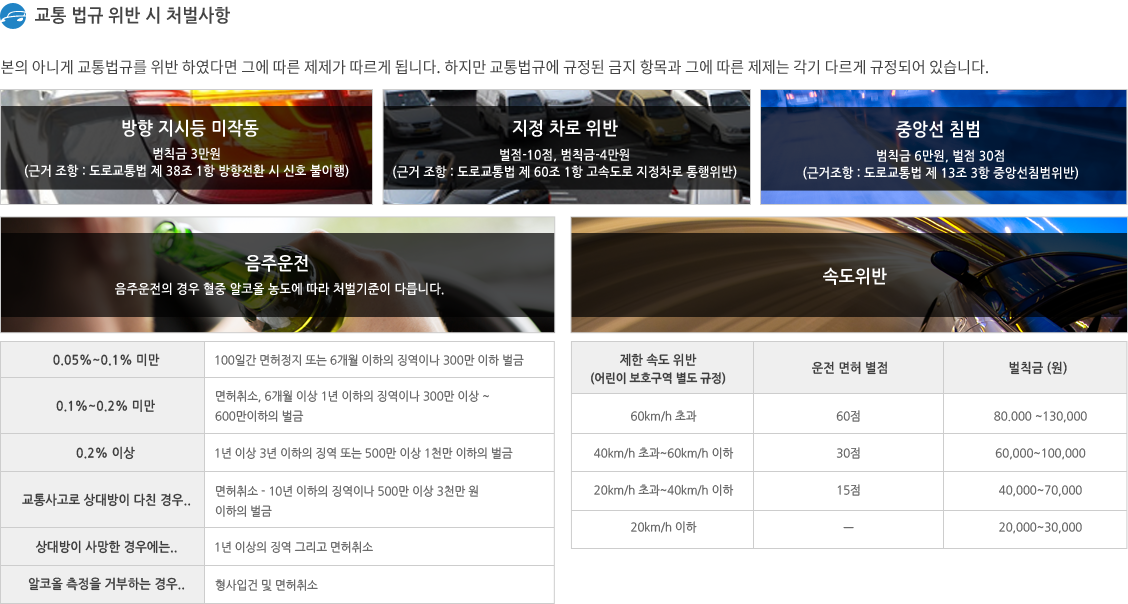Image resolution: width=1128 pixels, height=604 pixels.
Task: Select the 60km/h 초과 speed row
Action: (662, 415)
